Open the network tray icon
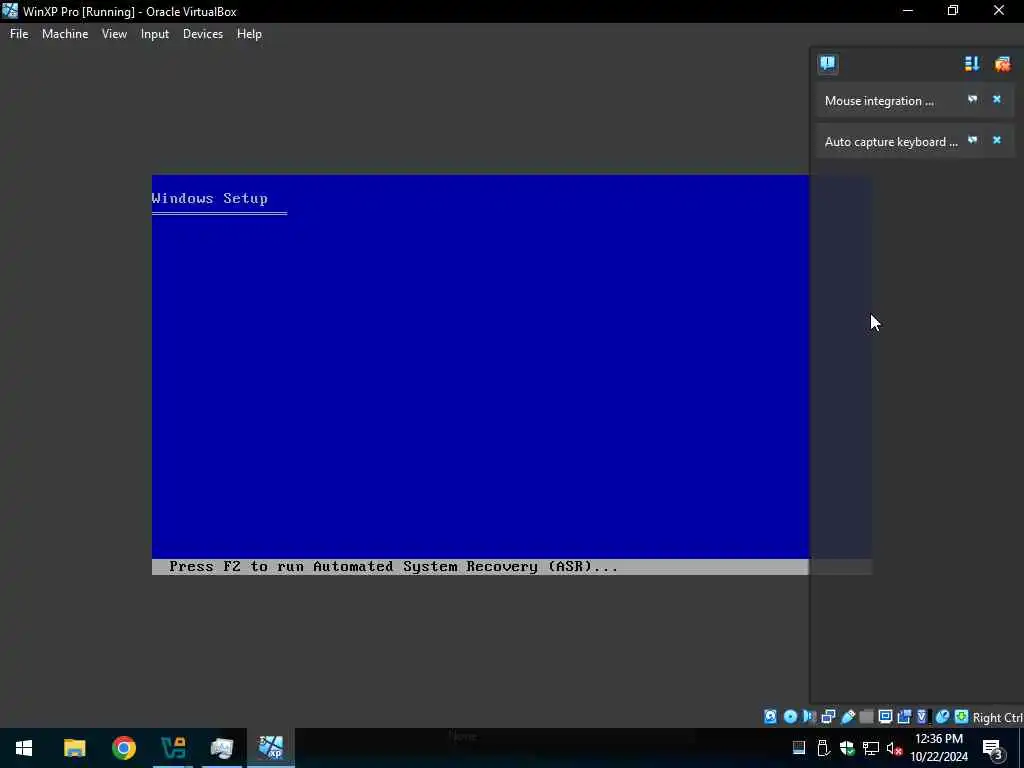Viewport: 1024px width, 768px height. tap(871, 748)
